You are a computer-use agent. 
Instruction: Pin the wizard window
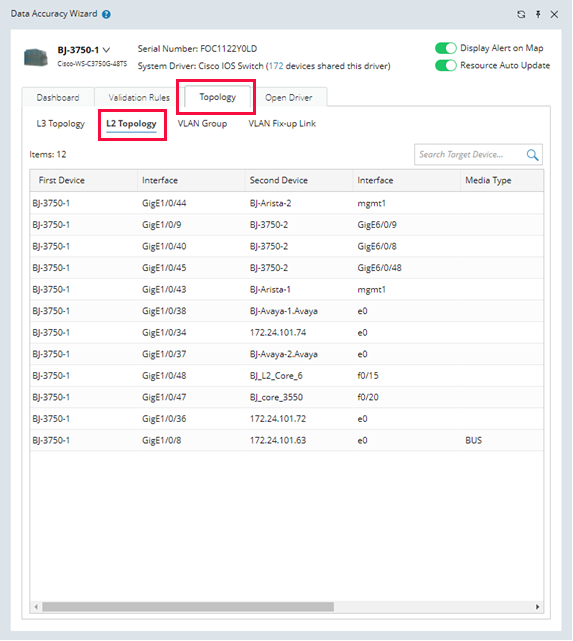coord(538,14)
